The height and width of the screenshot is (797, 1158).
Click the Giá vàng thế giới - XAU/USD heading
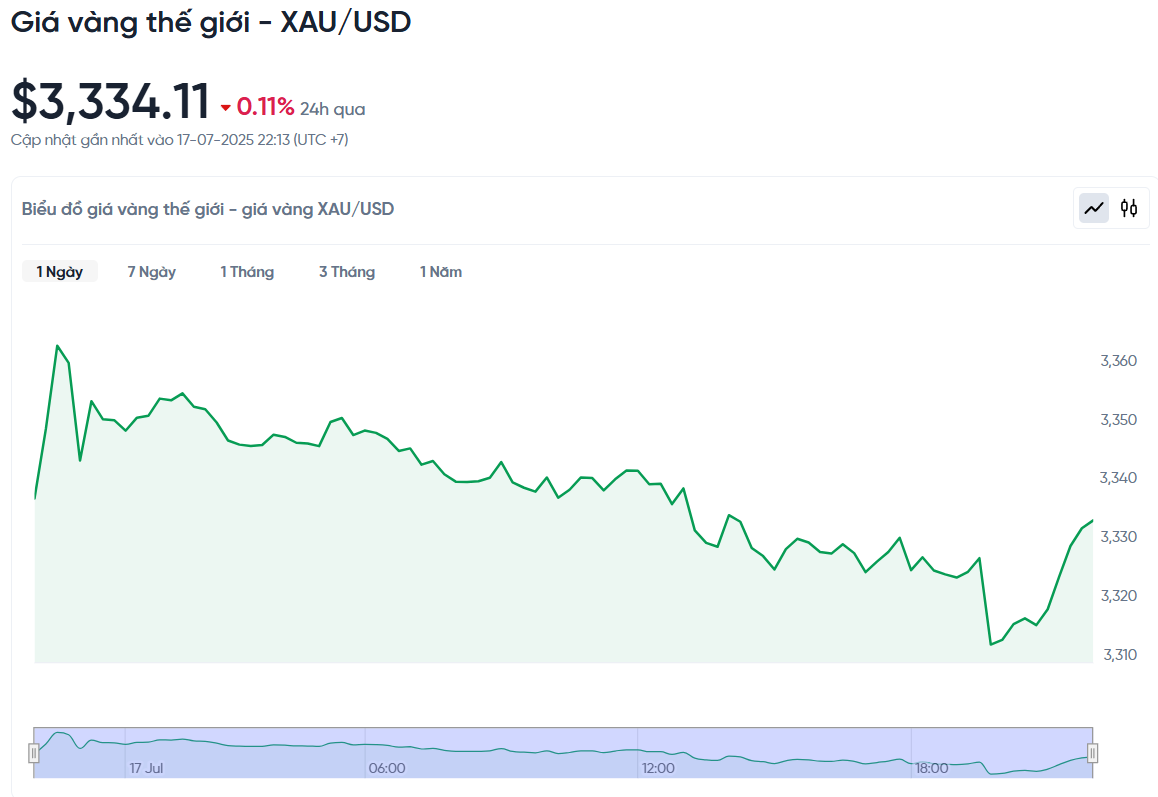pos(210,22)
